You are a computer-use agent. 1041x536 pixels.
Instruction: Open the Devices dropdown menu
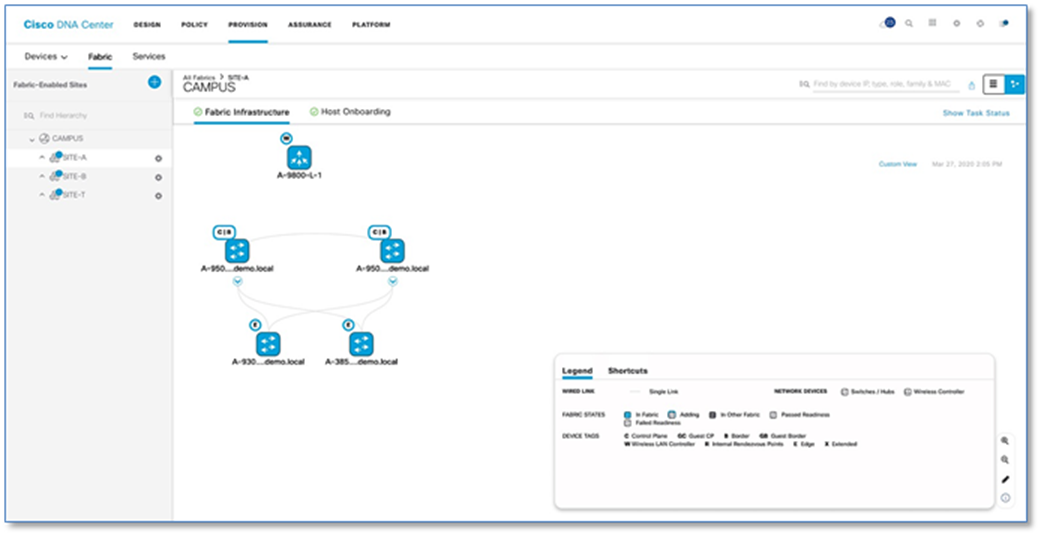point(46,56)
